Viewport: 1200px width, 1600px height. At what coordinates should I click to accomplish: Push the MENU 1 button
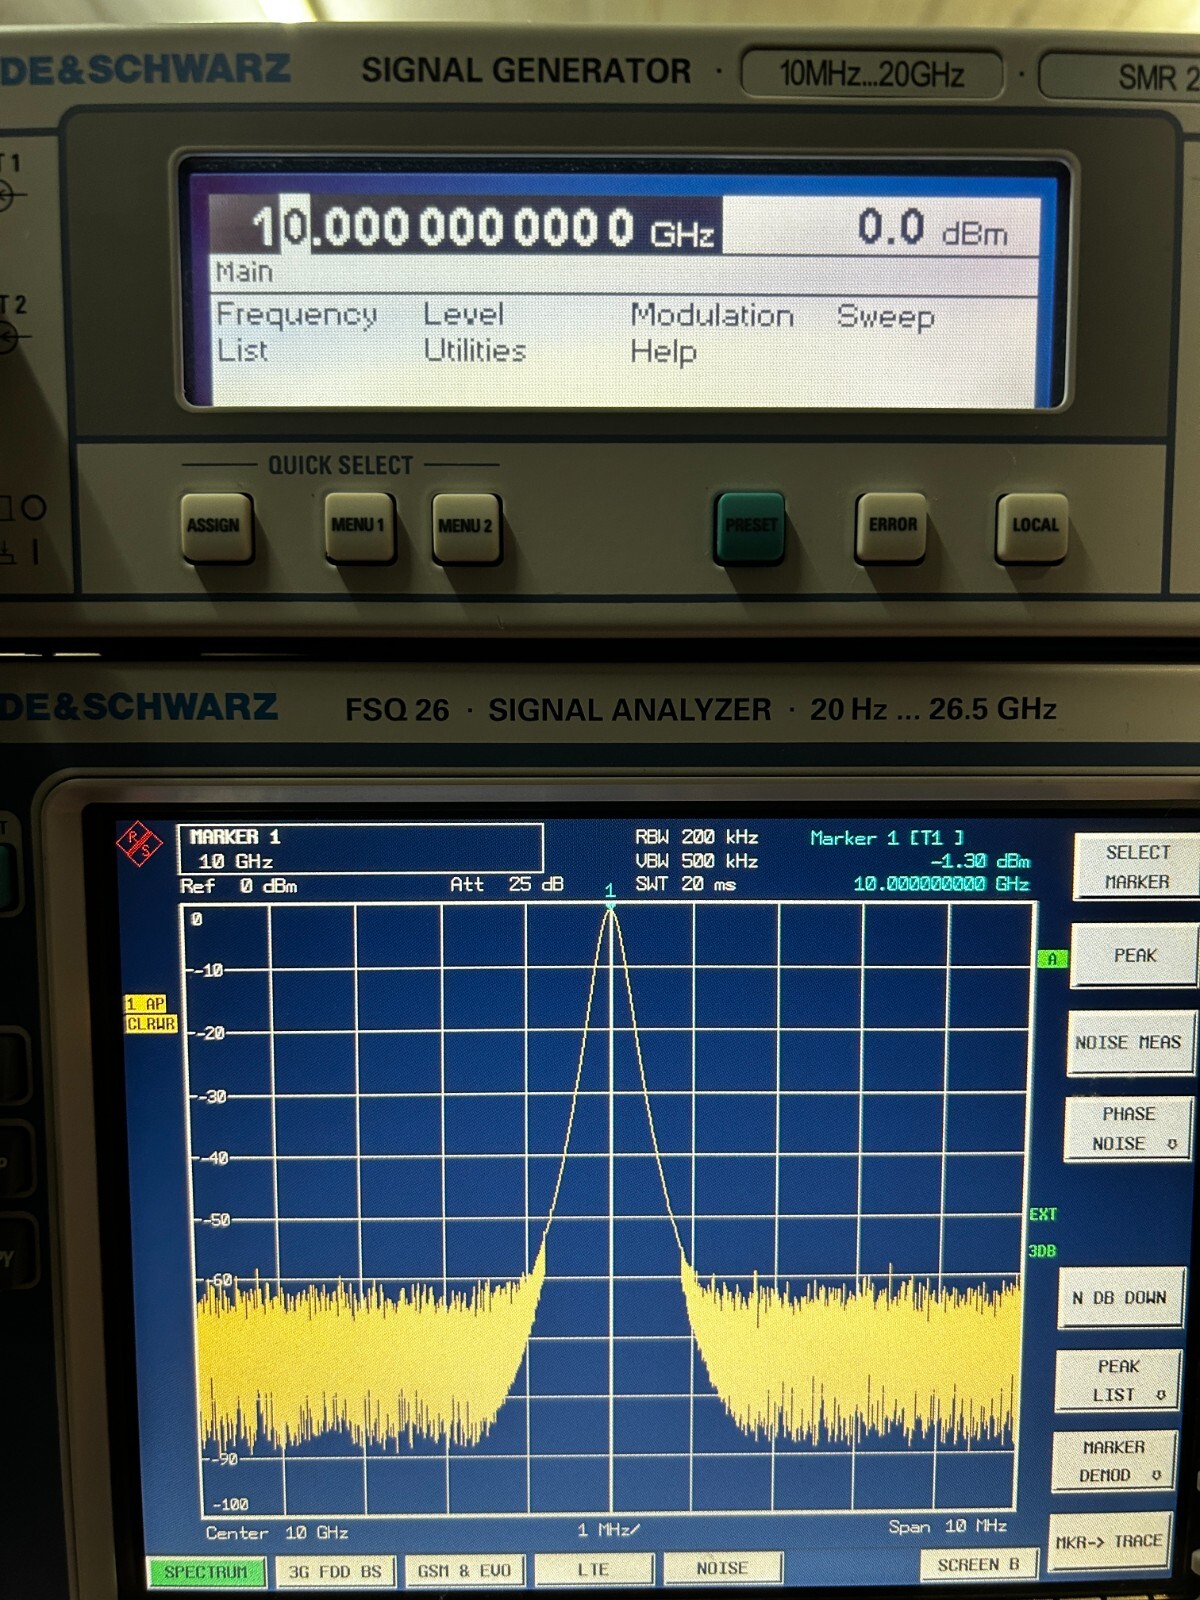point(358,525)
